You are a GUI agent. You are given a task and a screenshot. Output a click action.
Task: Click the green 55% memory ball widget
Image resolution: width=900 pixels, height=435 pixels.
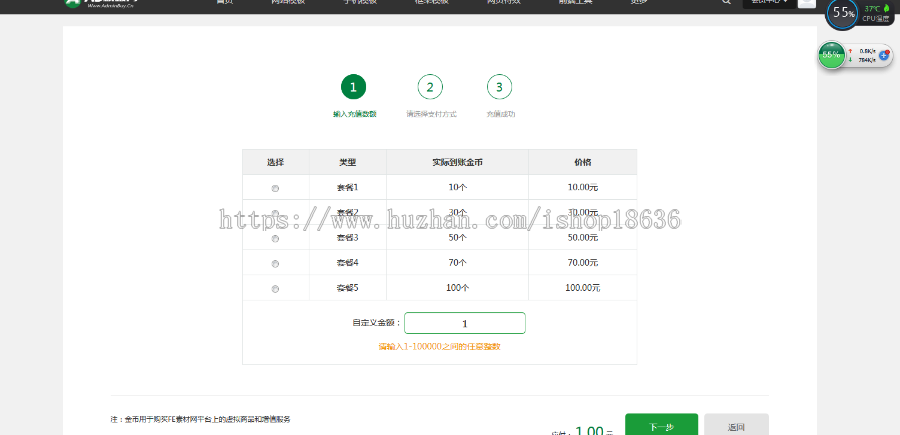[x=831, y=55]
